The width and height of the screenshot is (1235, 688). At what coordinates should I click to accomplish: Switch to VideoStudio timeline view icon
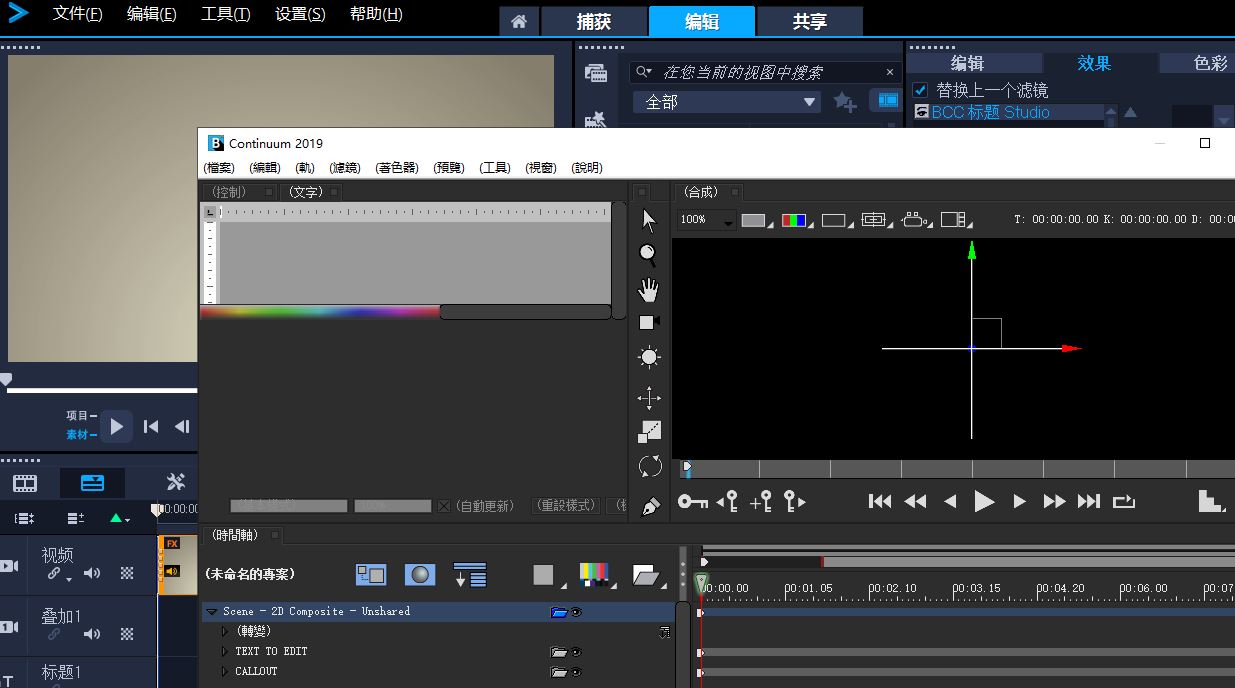92,483
